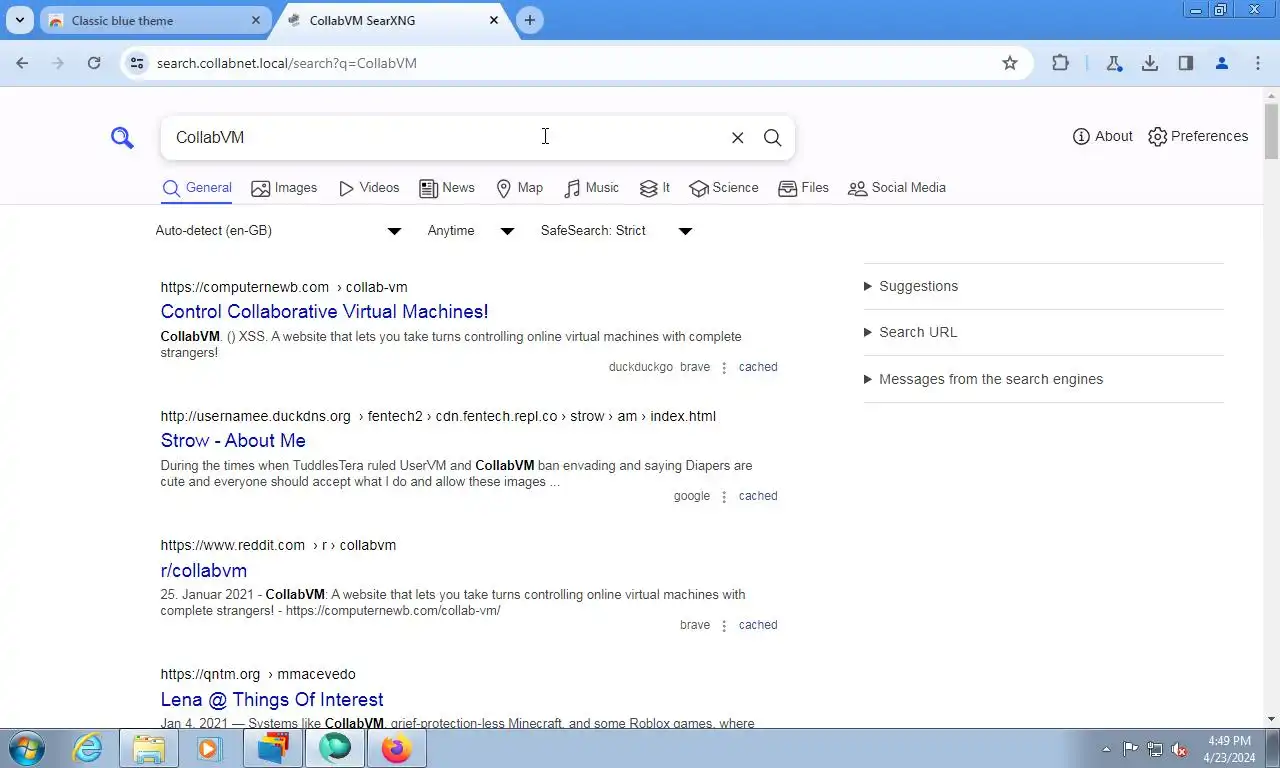Viewport: 1280px width, 768px height.
Task: Switch to the Social Media tab
Action: (897, 188)
